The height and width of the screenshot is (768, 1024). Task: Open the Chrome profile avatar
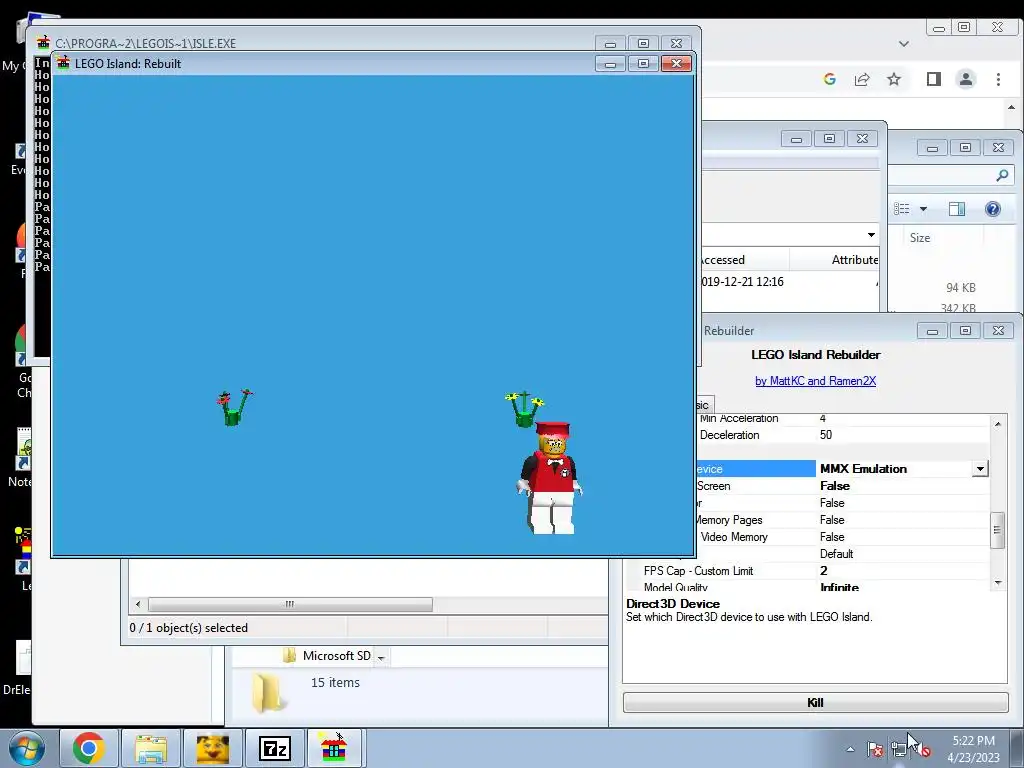coord(966,79)
